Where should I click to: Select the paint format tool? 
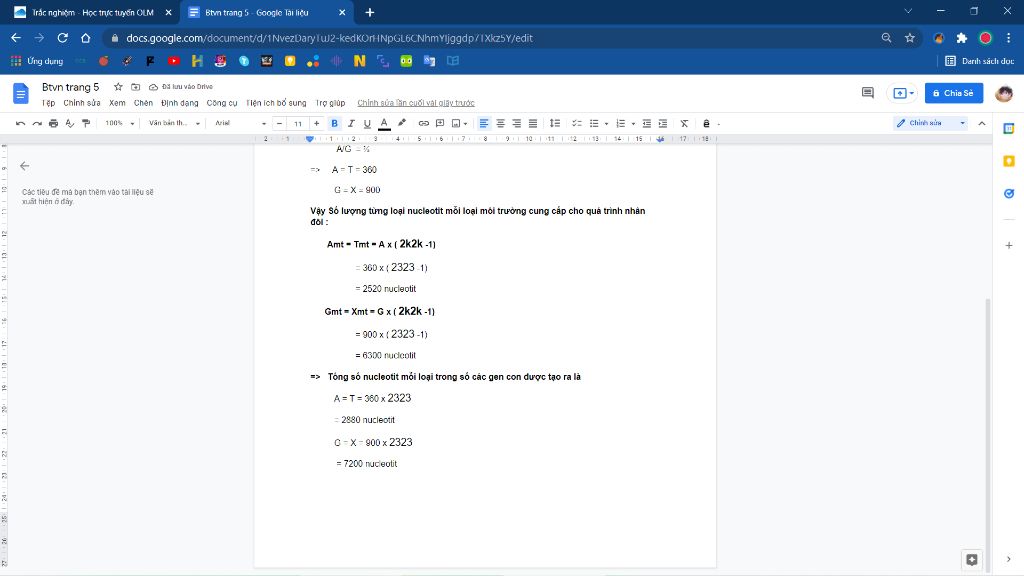tap(86, 123)
